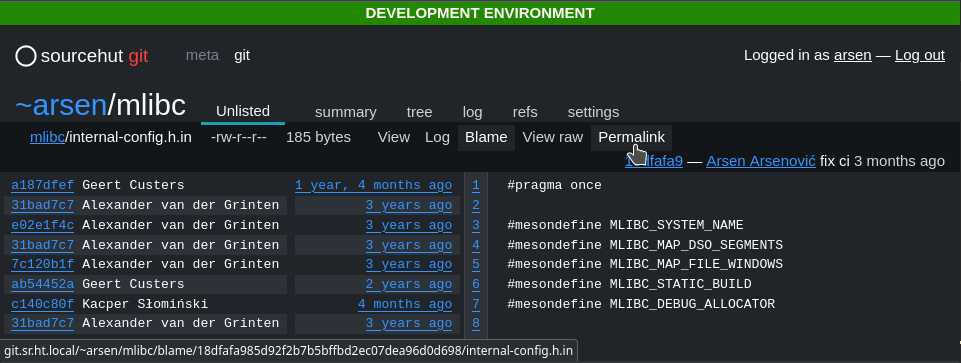Click the sourcehut circle logo icon
This screenshot has height=363, width=961.
26,56
